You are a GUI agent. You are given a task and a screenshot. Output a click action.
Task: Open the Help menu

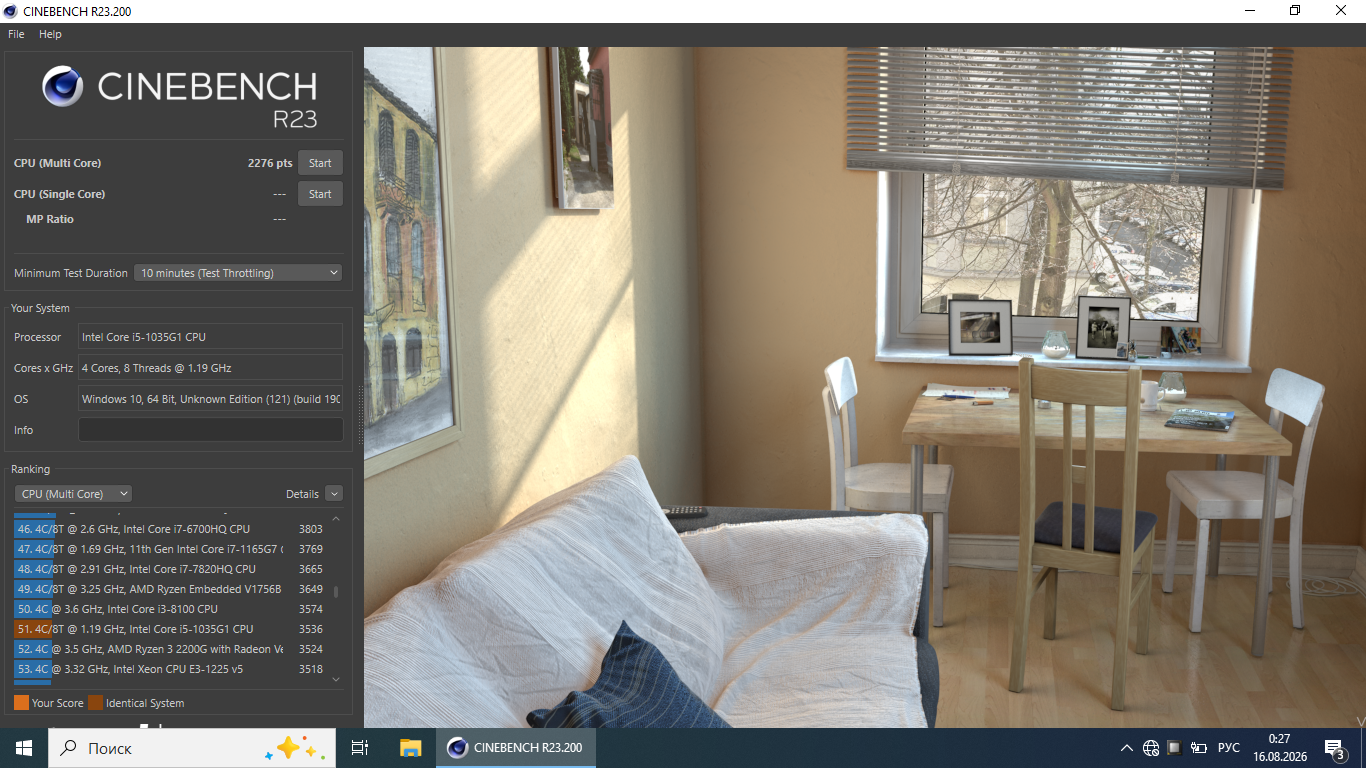point(50,34)
